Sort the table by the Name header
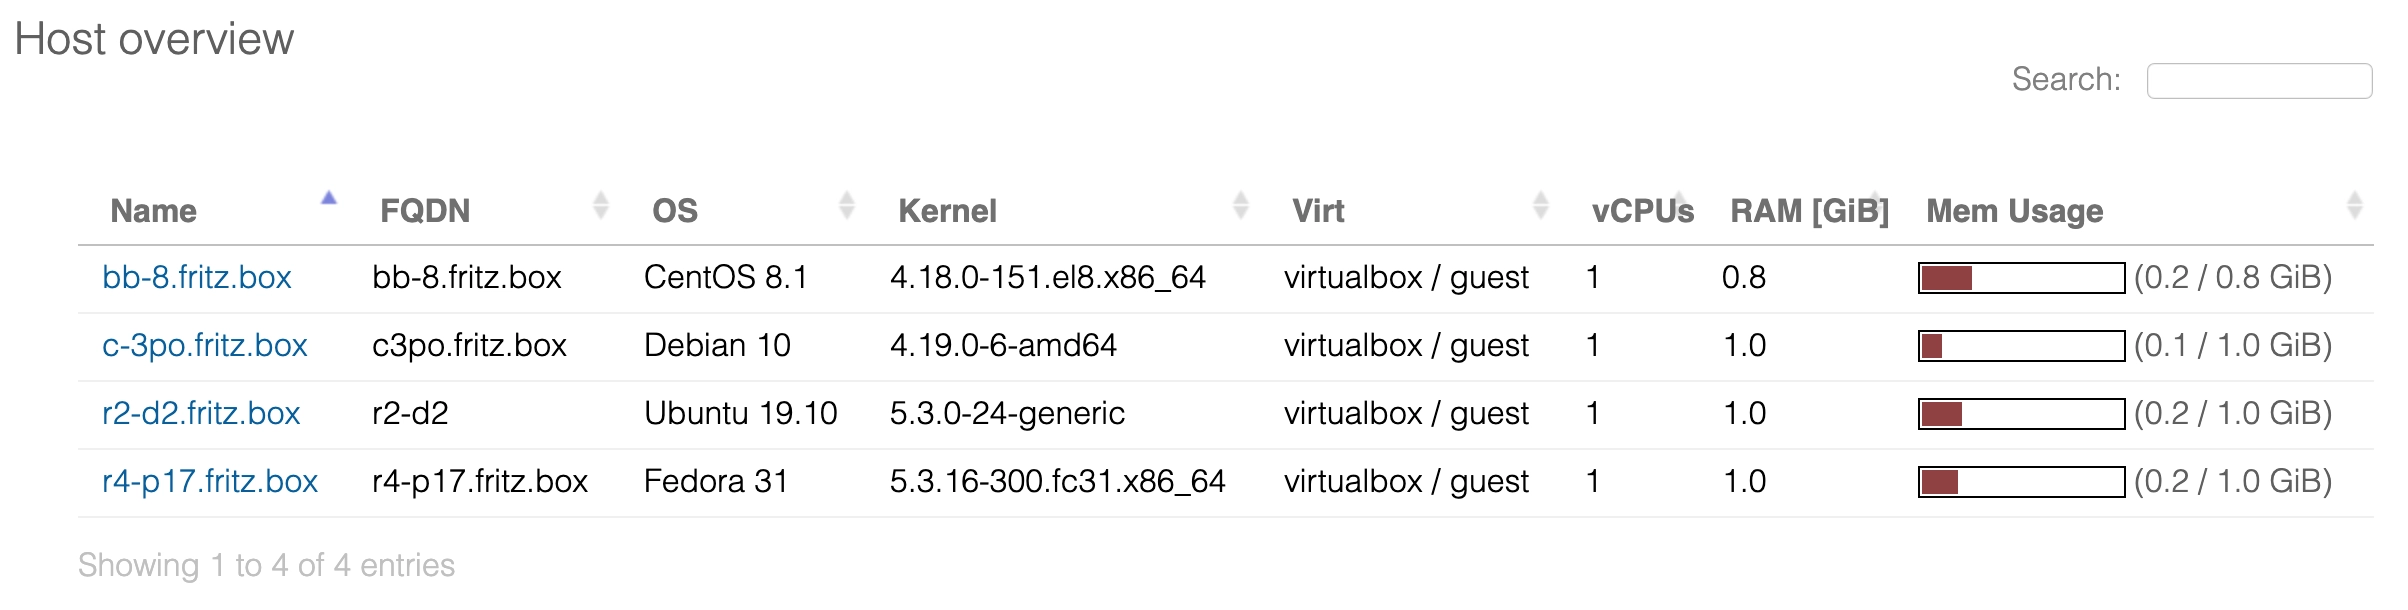The image size is (2408, 610). tap(155, 210)
